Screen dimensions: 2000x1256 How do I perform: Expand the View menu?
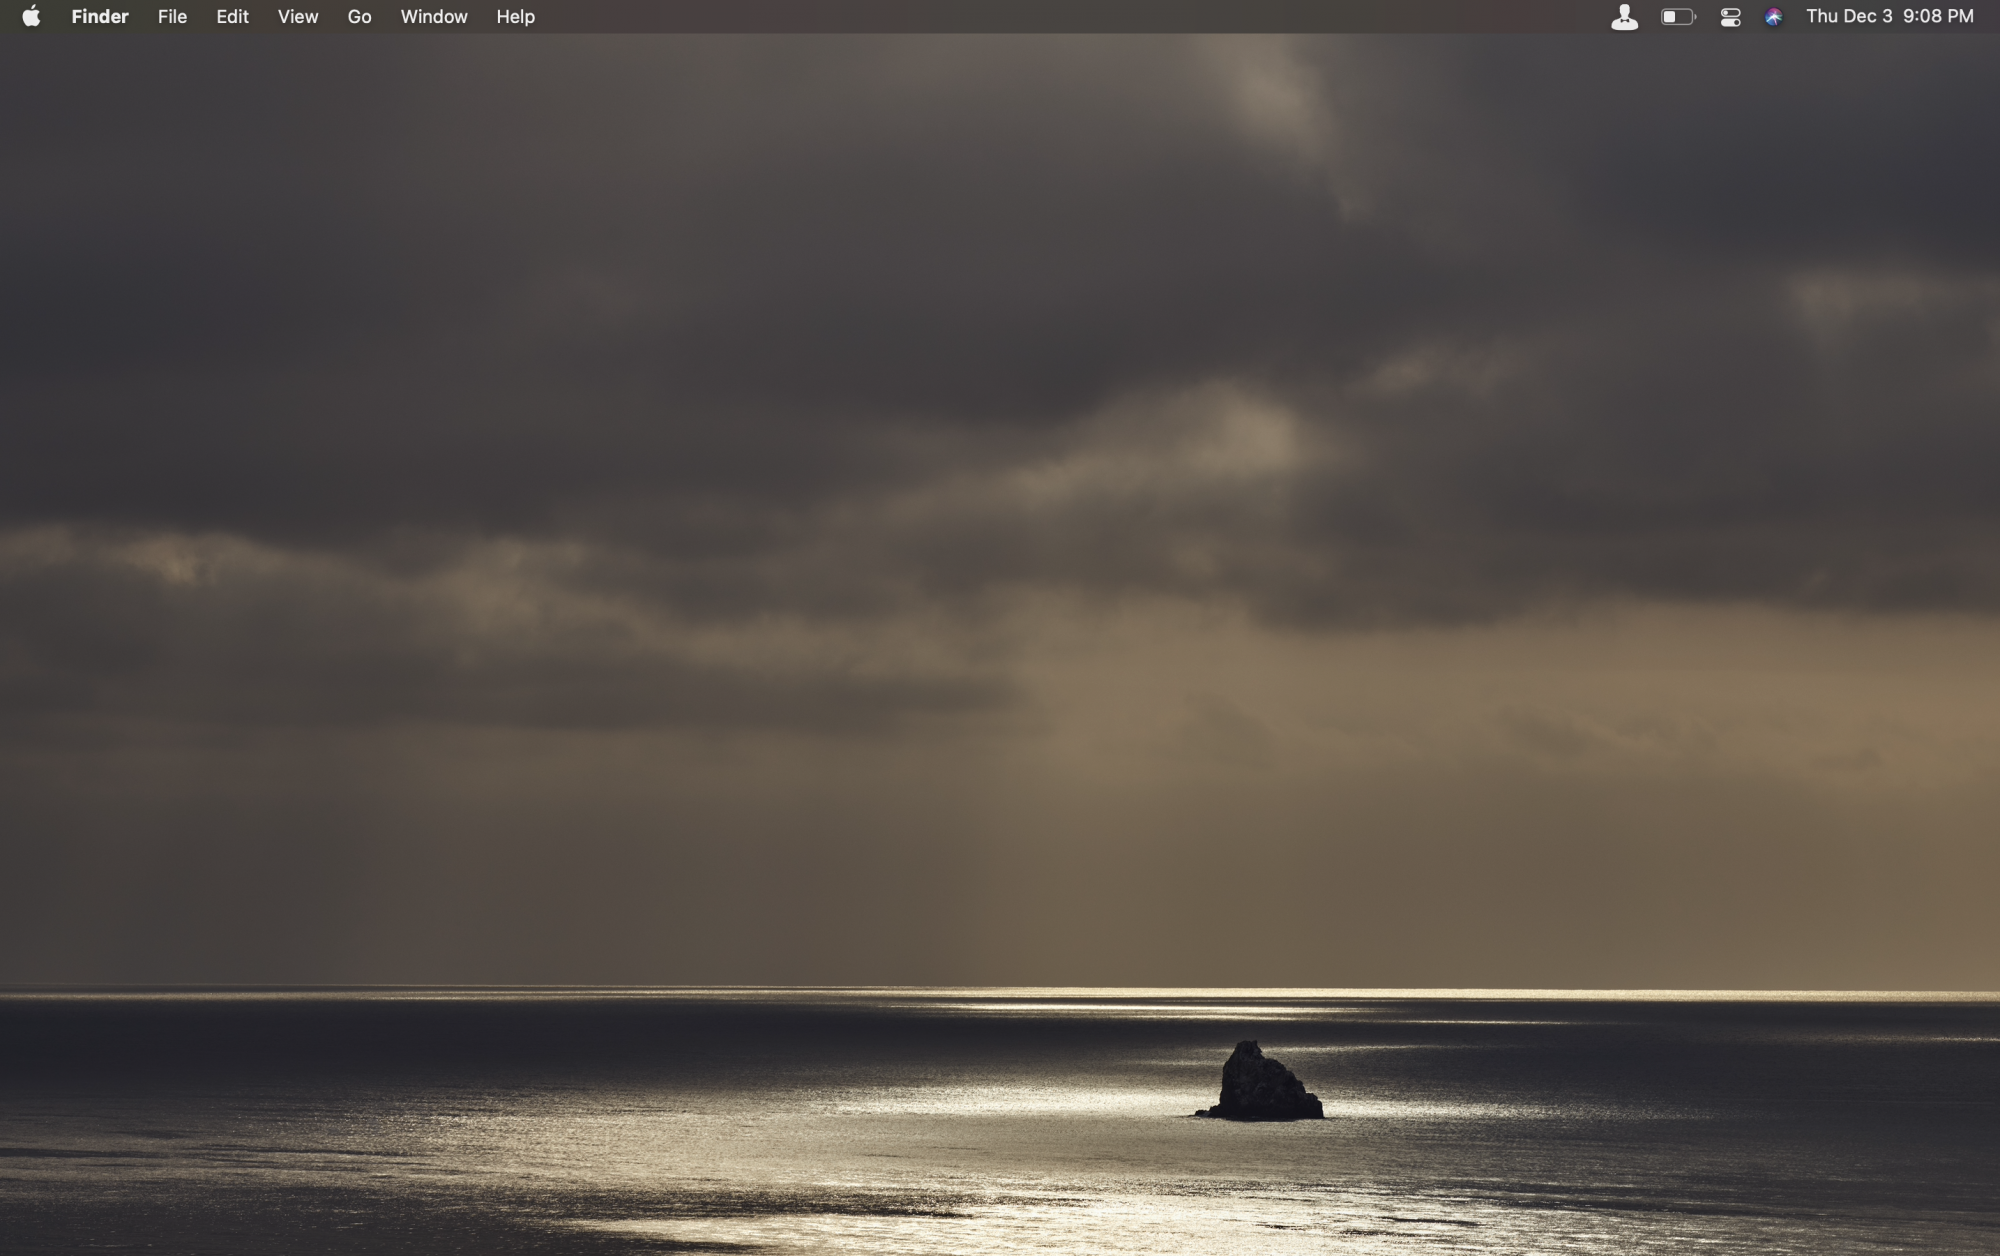point(297,17)
